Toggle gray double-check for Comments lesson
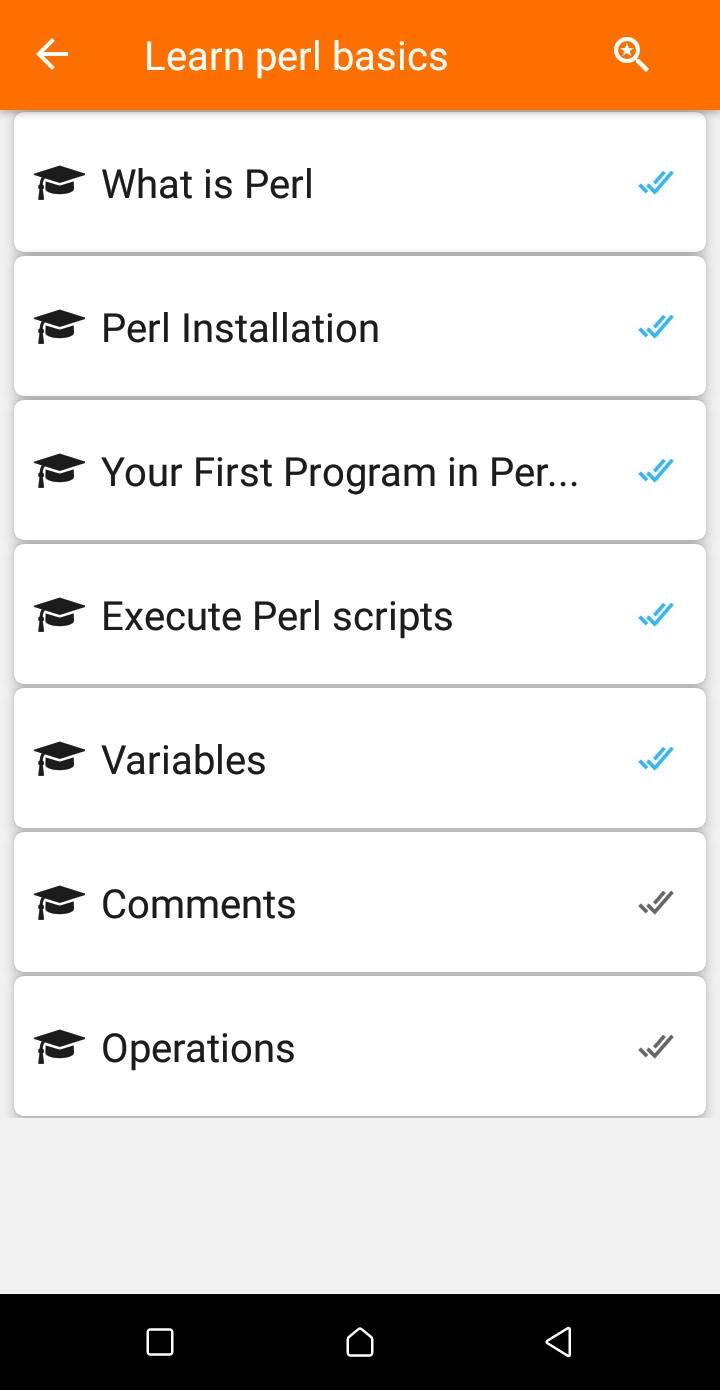 (656, 903)
